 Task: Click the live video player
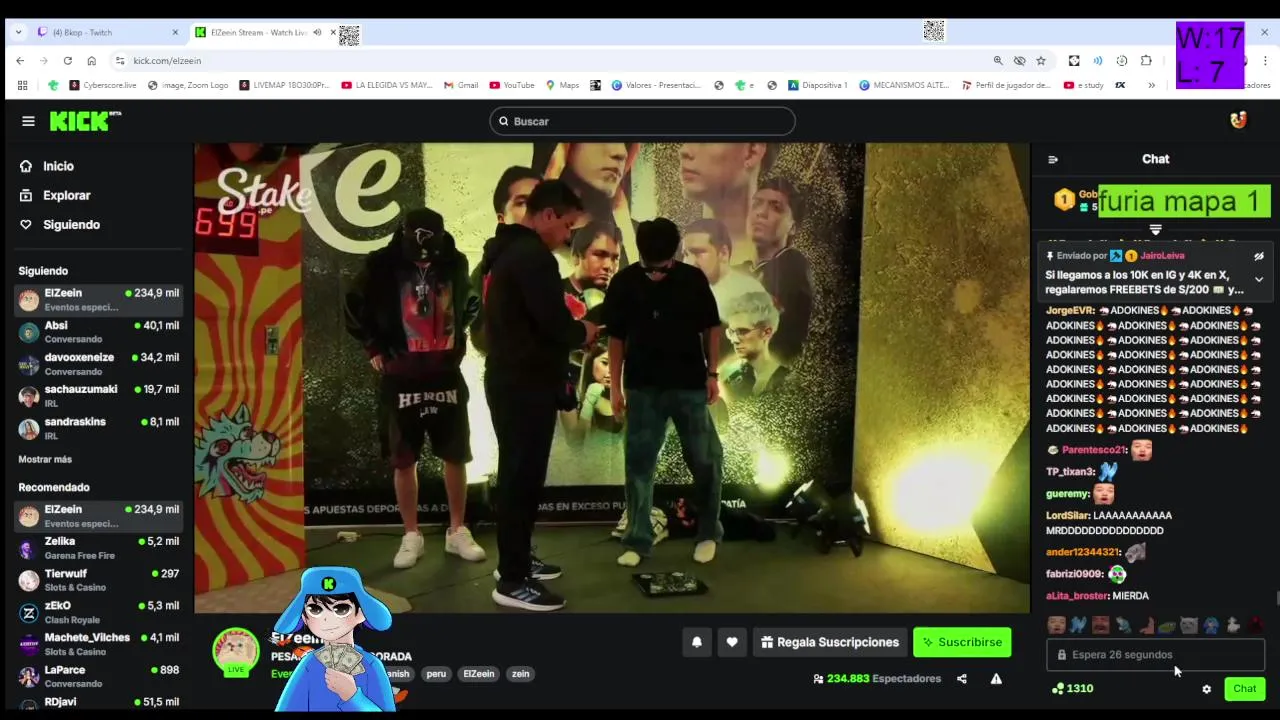(612, 378)
